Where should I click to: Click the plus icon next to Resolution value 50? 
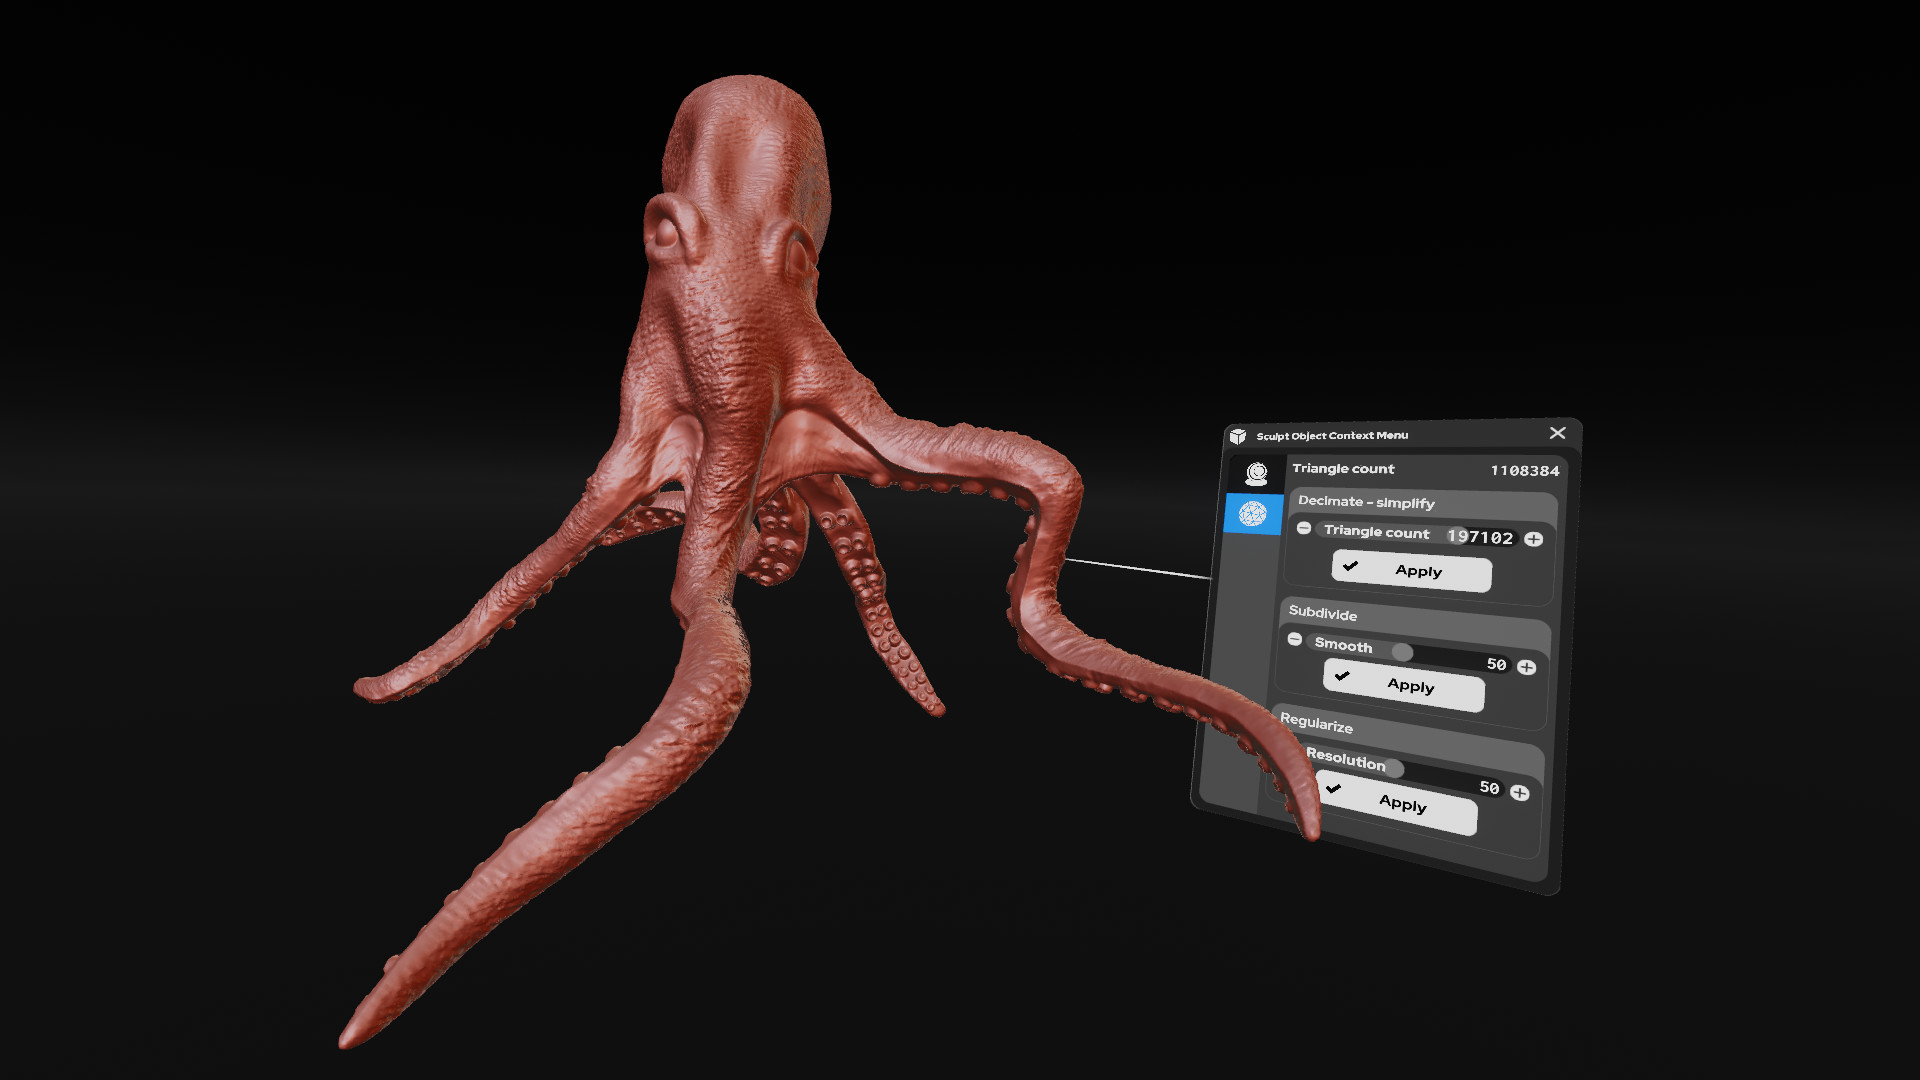[1520, 791]
